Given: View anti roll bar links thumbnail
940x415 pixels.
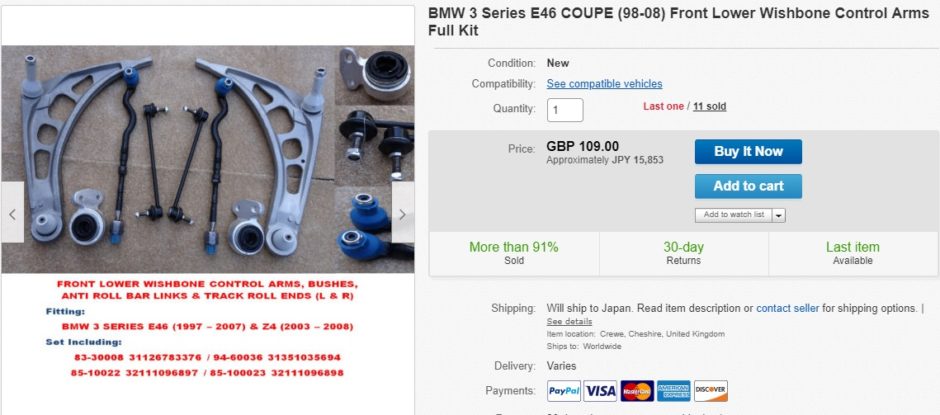Looking at the screenshot, I should (x=375, y=144).
